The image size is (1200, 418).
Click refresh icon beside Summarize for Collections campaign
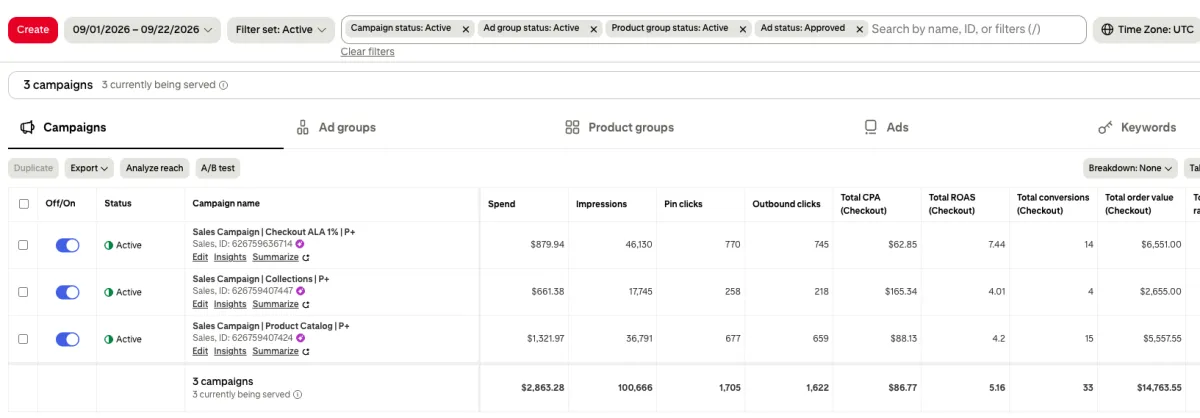(x=306, y=304)
